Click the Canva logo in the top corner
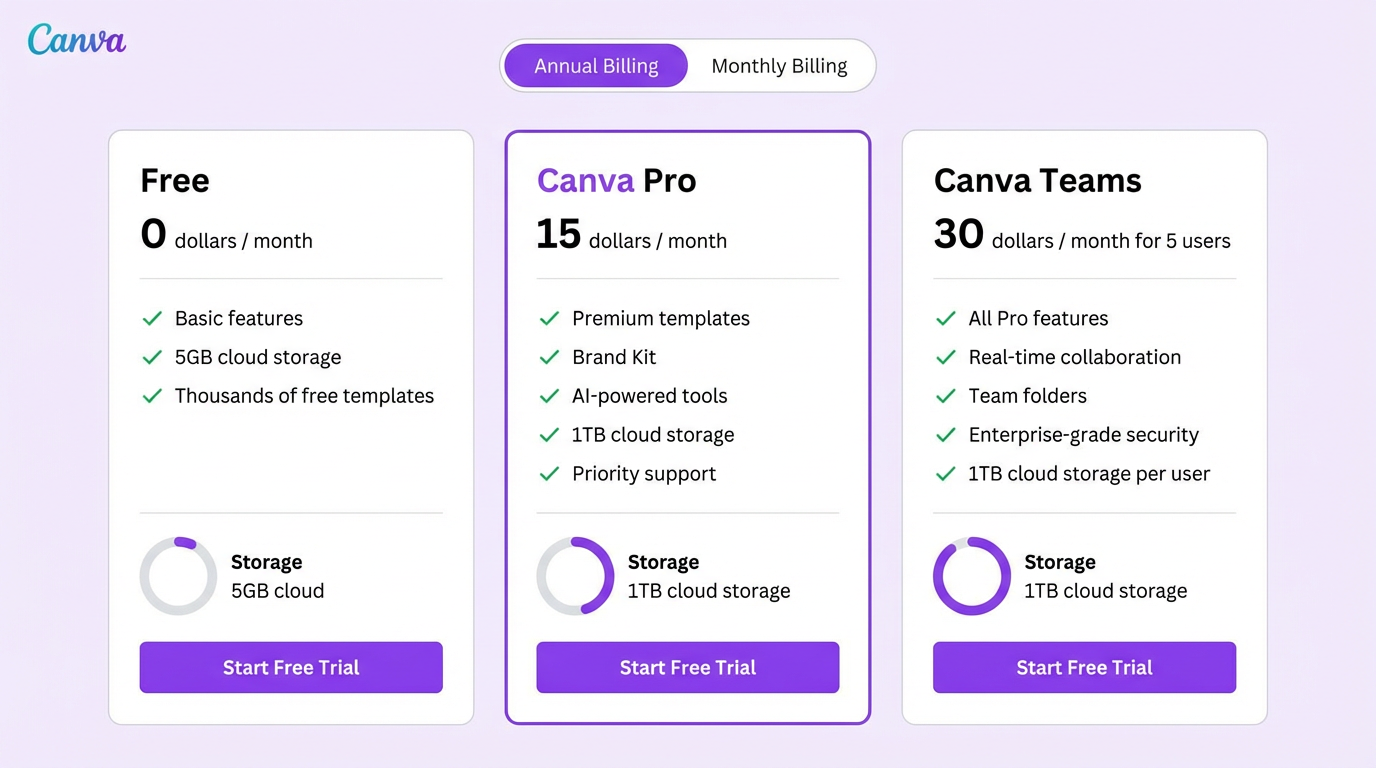Viewport: 1376px width, 768px height. [76, 39]
